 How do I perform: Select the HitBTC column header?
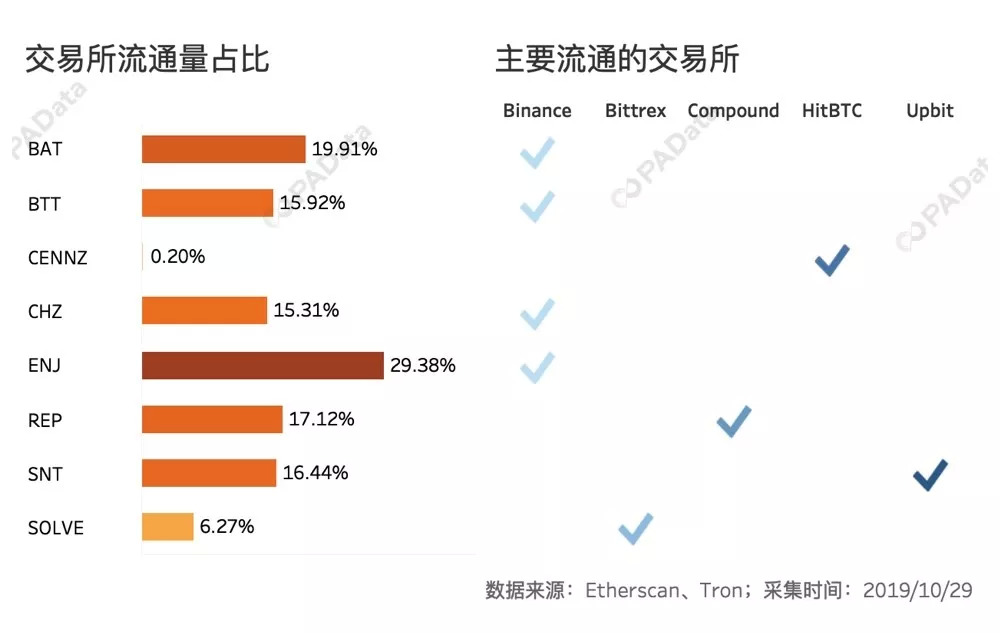click(x=831, y=111)
